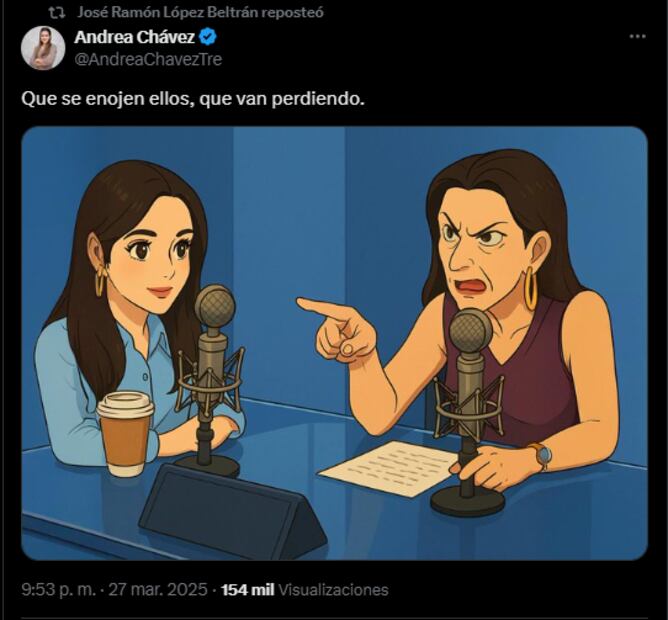Click the 9:53 p. m. timestamp
Image resolution: width=668 pixels, height=620 pixels.
point(59,590)
